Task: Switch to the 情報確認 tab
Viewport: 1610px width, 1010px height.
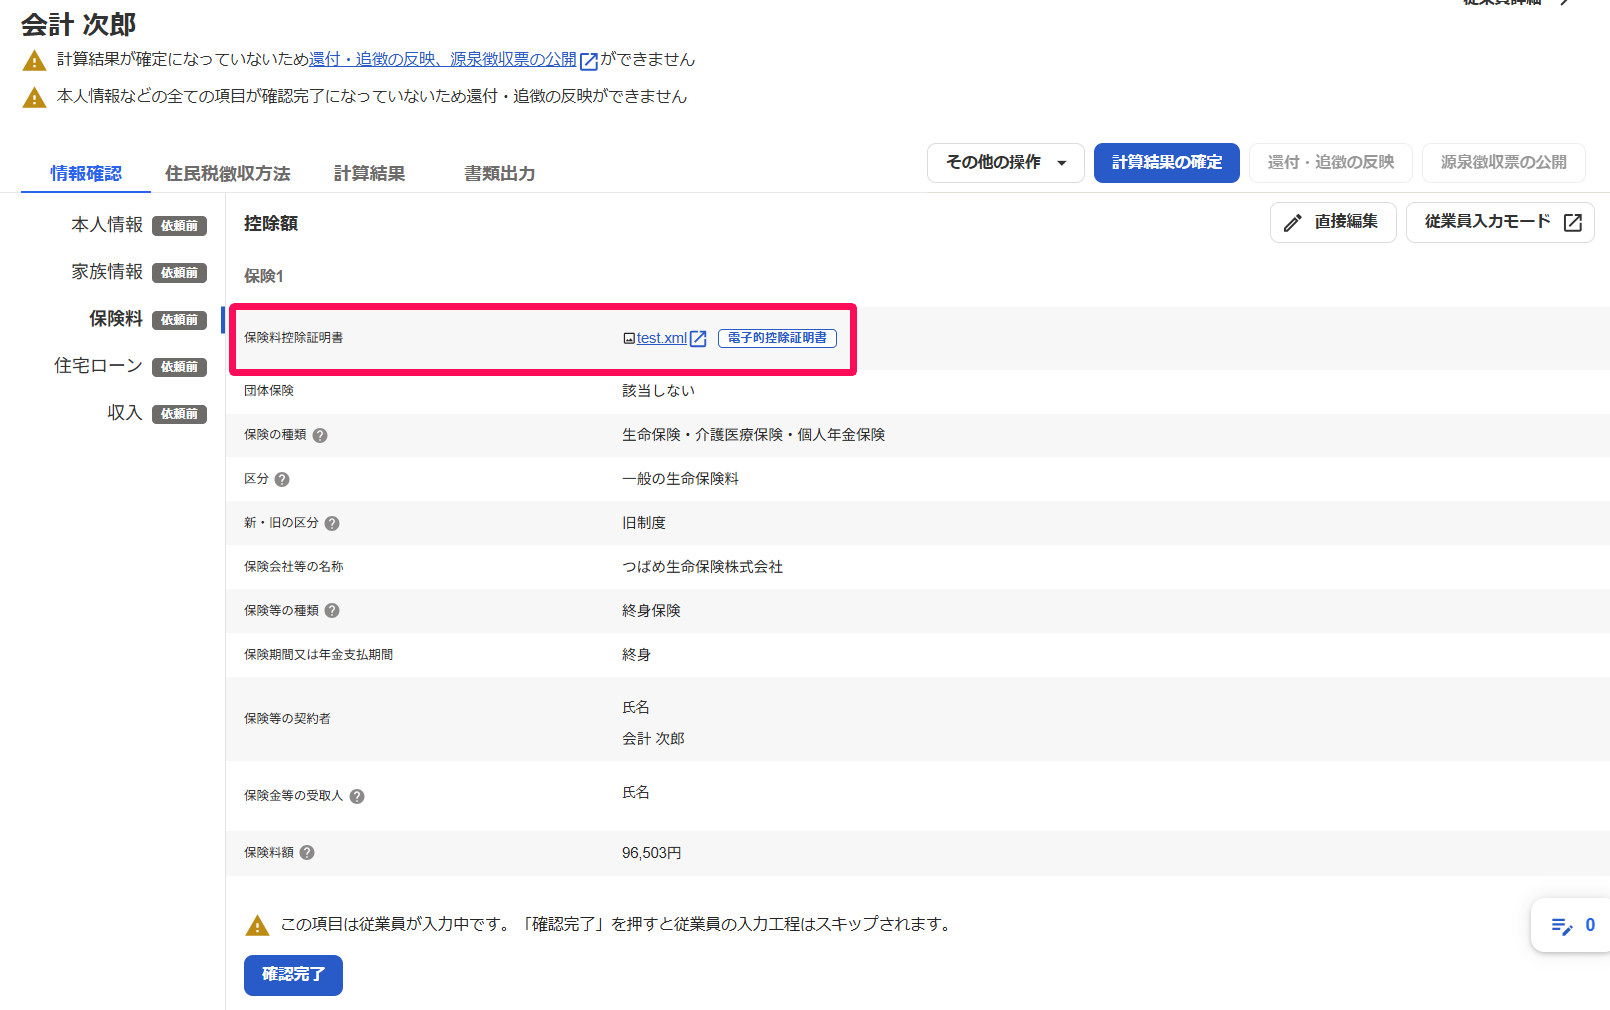Action: [86, 173]
